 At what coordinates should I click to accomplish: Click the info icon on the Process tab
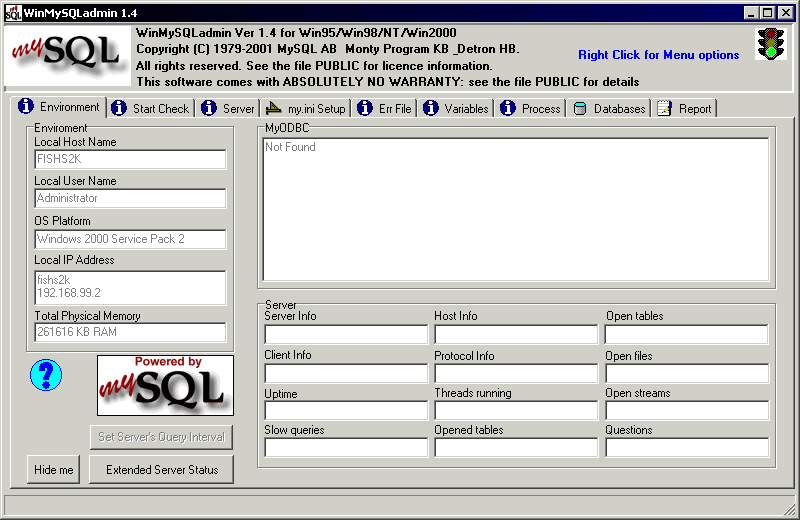[x=508, y=108]
